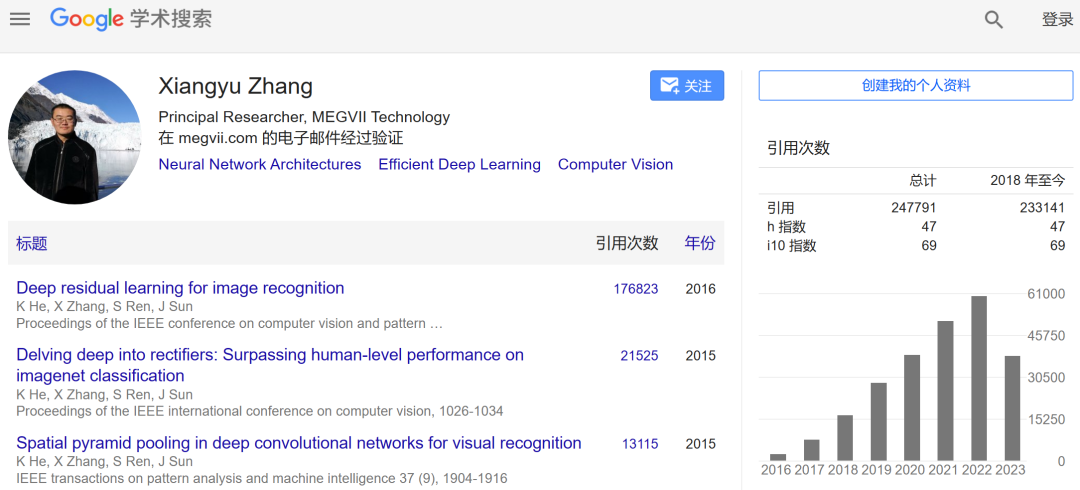Viewport: 1080px width, 490px height.
Task: Click the 总计 column header
Action: click(x=923, y=181)
